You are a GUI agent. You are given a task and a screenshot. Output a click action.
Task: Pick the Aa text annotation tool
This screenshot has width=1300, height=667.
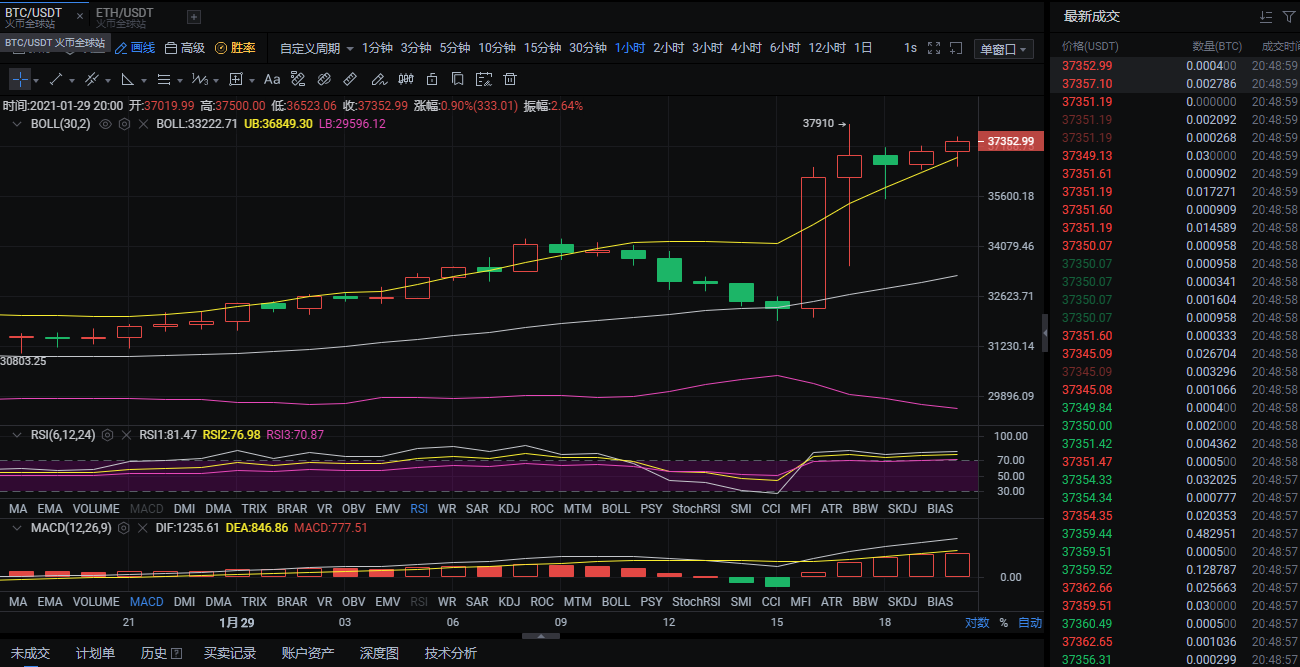272,79
